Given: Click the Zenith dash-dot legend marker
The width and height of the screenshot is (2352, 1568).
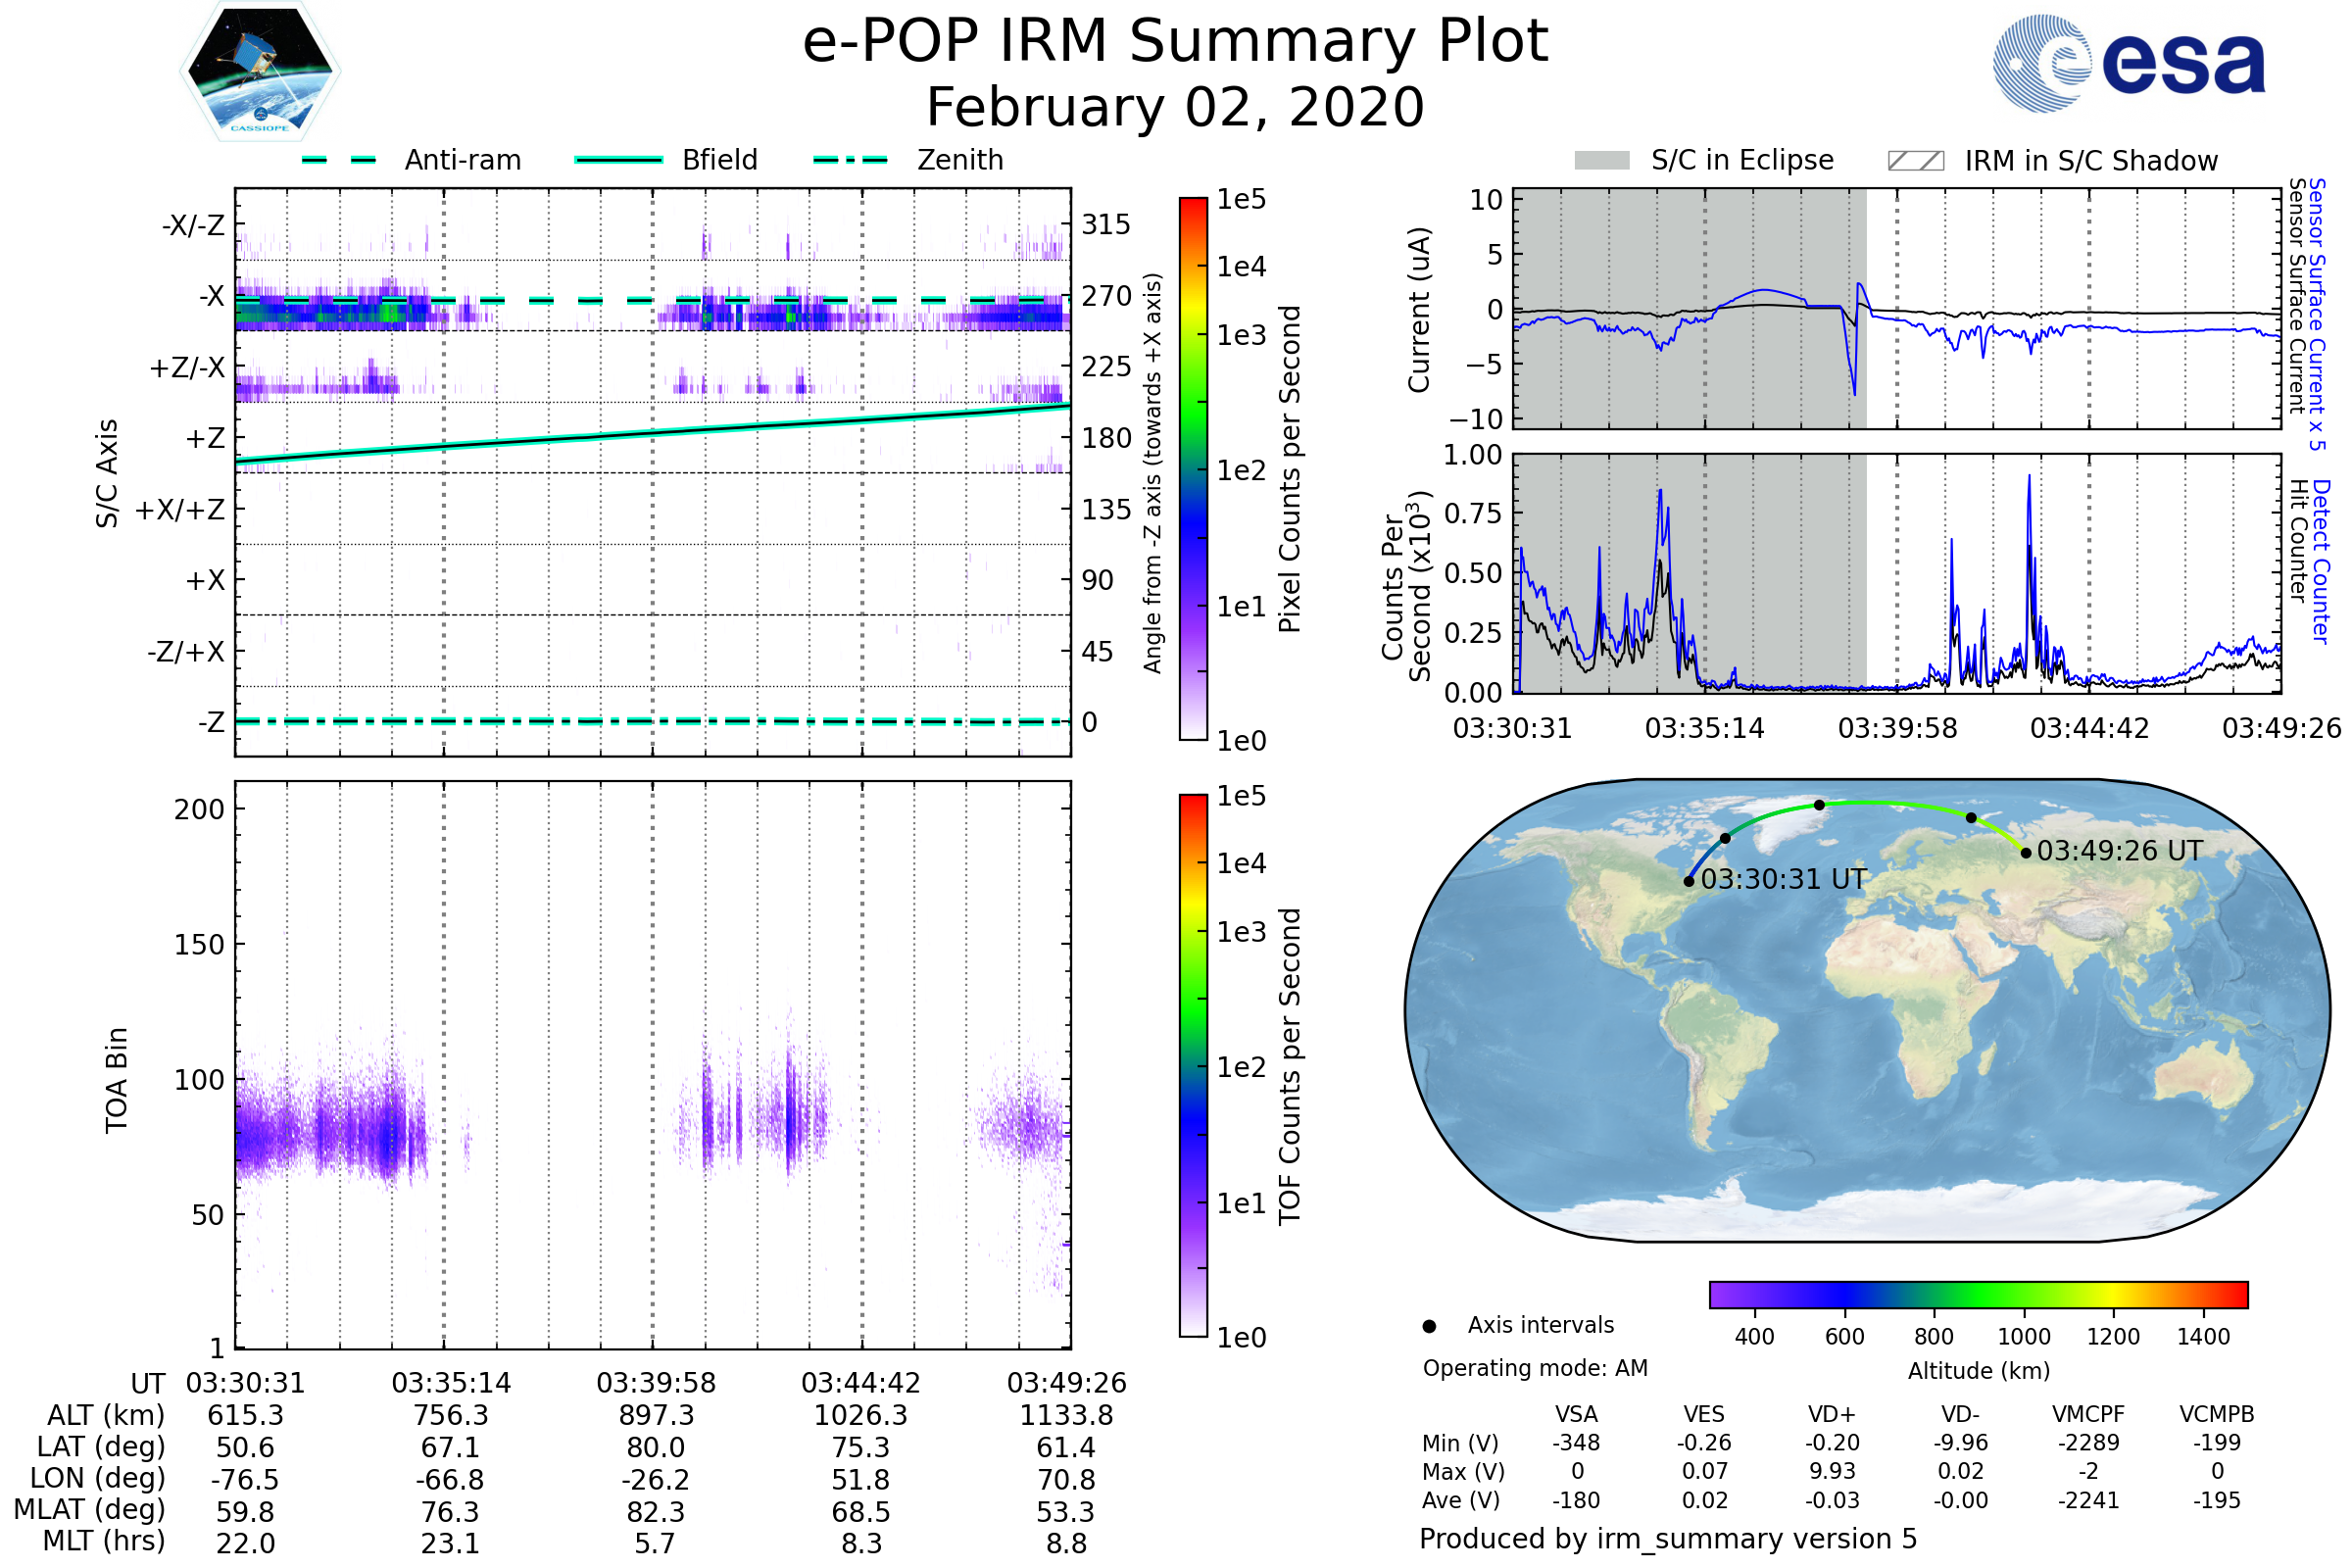Looking at the screenshot, I should 850,160.
